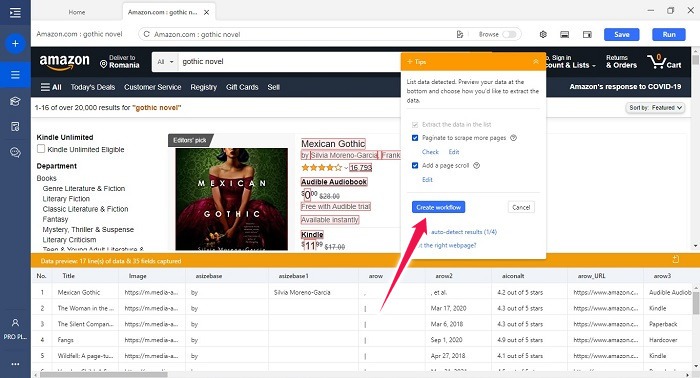Toggle Extract the data in the list checkbox

click(415, 125)
